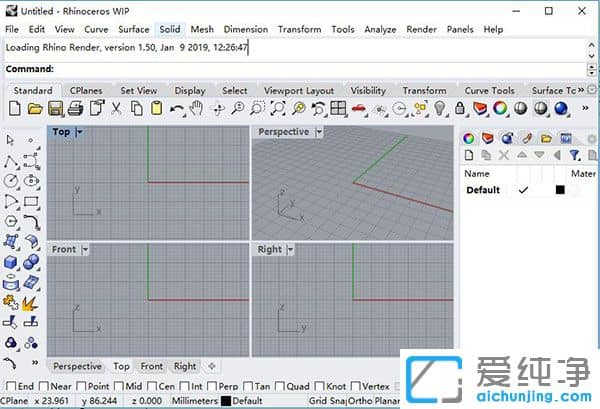Click the Zoom Extents icon
Image resolution: width=600 pixels, height=409 pixels.
(278, 109)
